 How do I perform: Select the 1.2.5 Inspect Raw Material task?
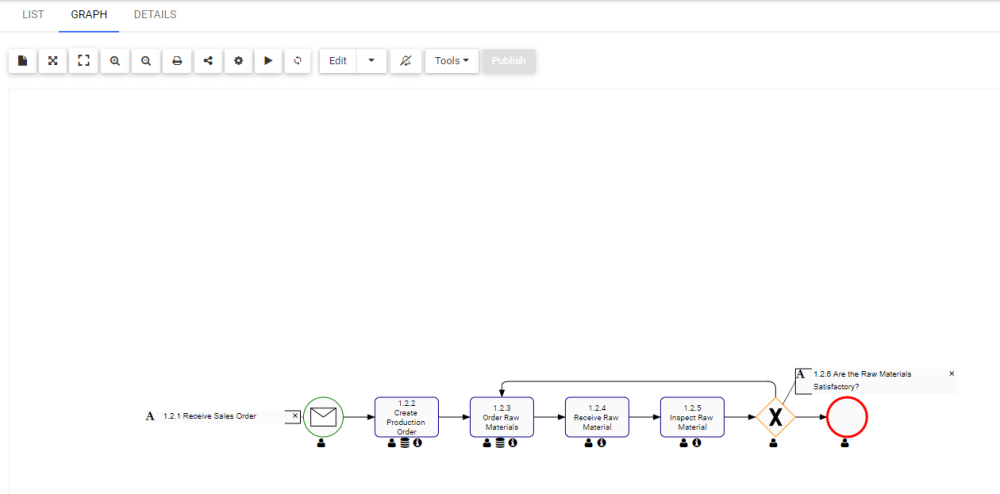point(692,418)
